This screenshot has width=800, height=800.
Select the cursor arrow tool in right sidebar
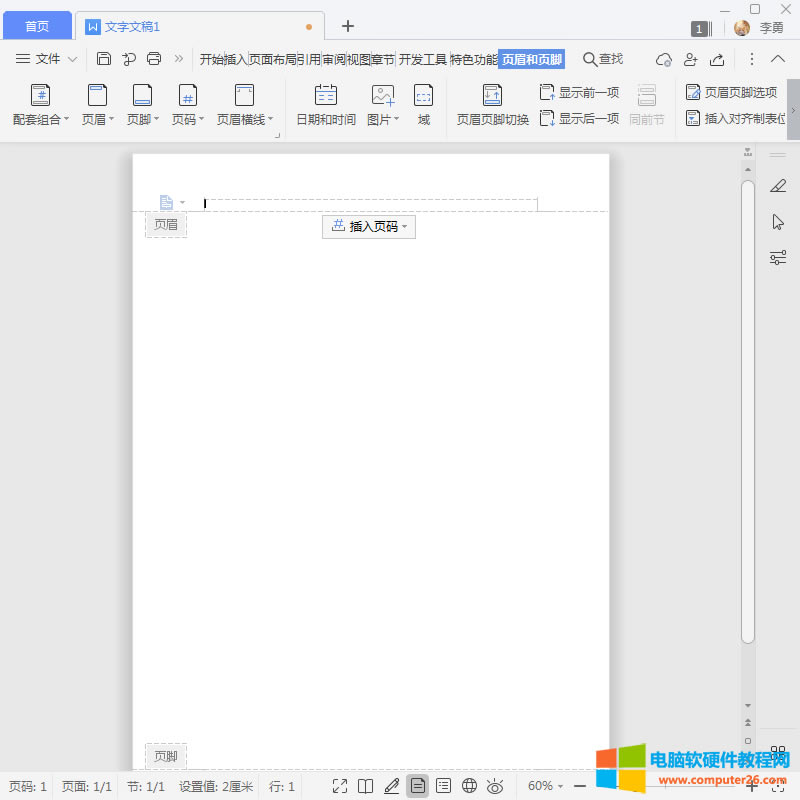[778, 221]
